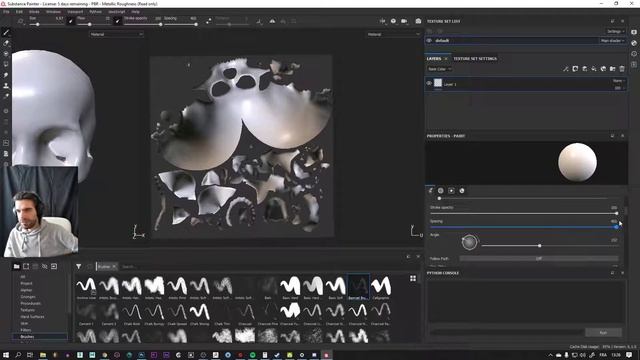
Task: Open the brush preset dropdown in toolbar
Action: [21, 21]
